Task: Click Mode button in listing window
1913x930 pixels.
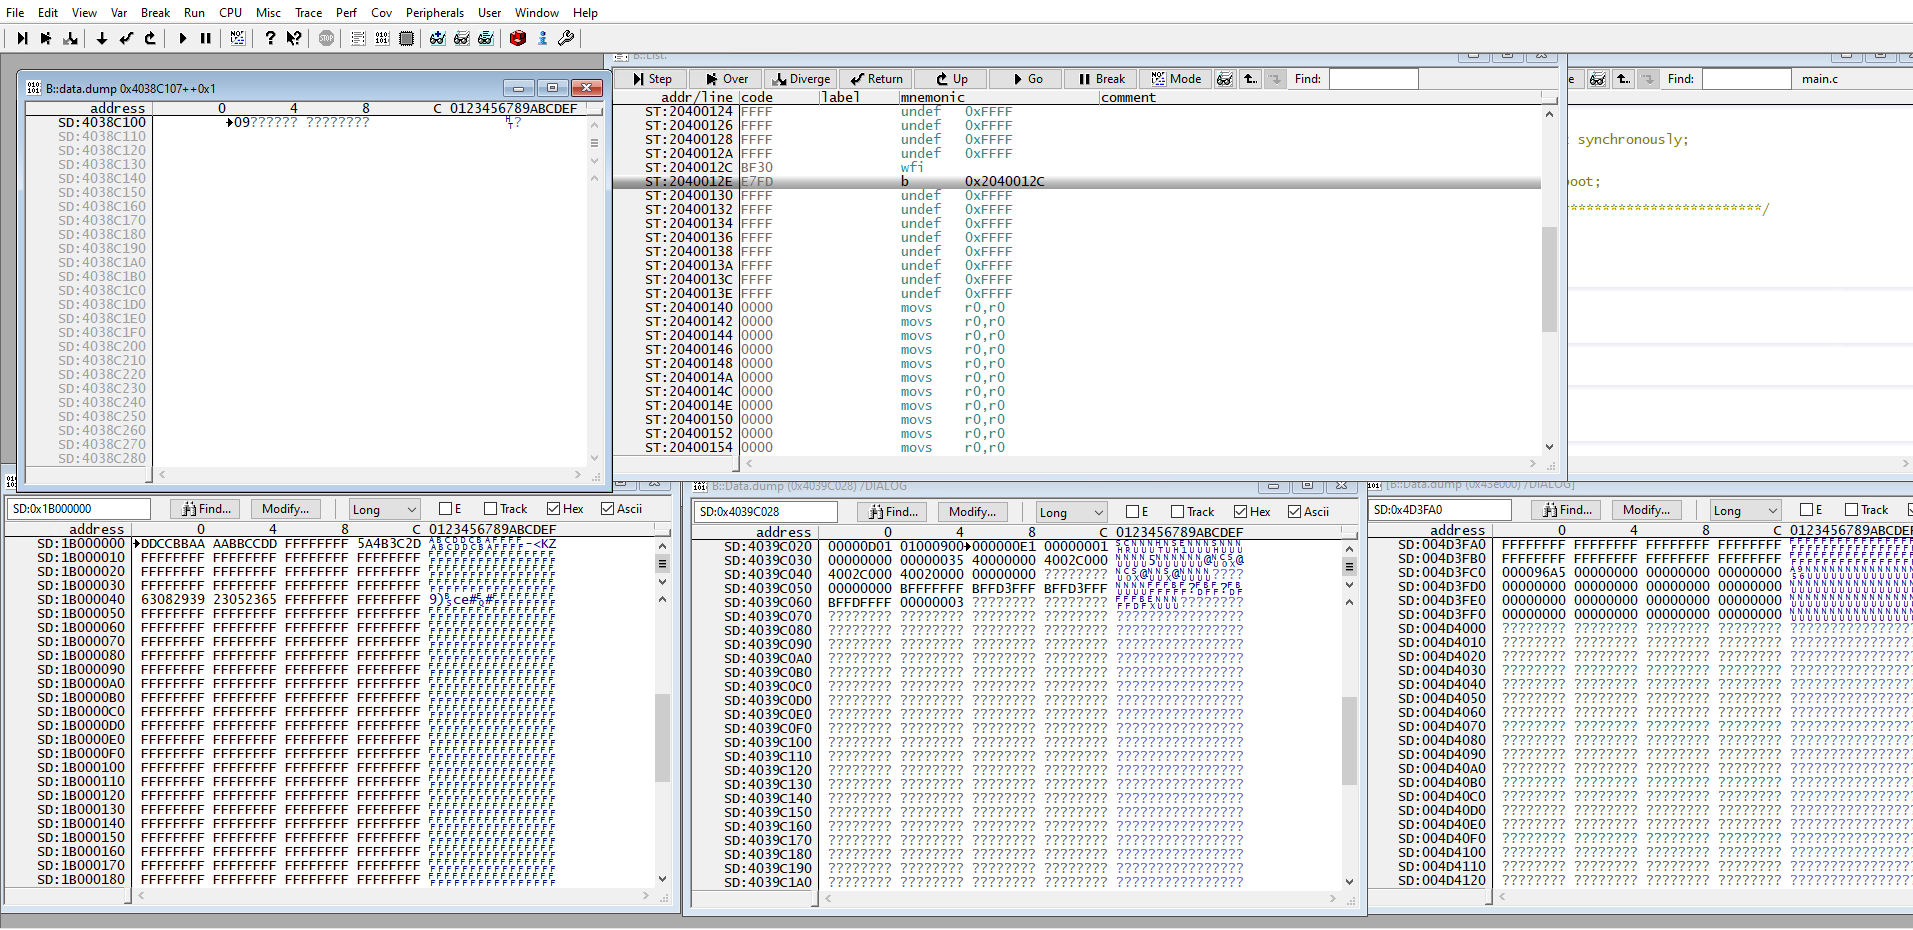Action: pos(1176,79)
